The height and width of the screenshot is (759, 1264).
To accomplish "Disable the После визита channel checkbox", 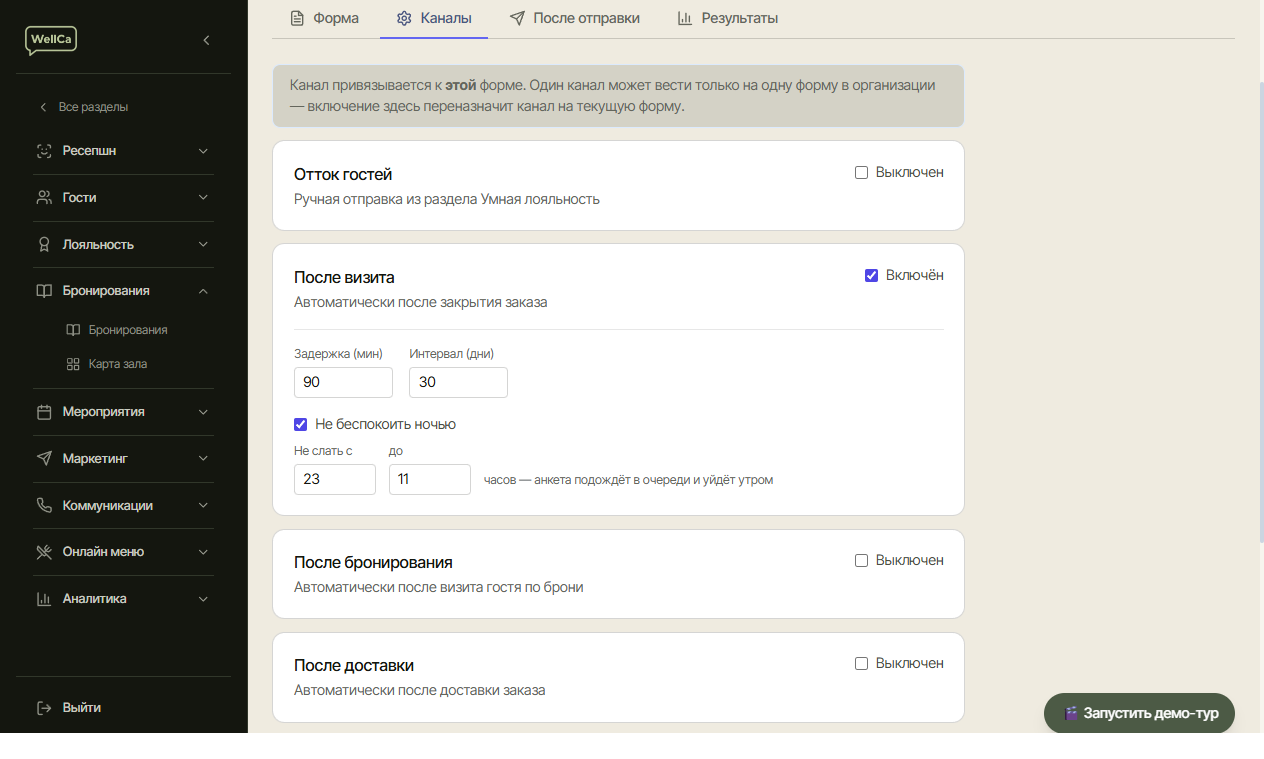I will [871, 276].
